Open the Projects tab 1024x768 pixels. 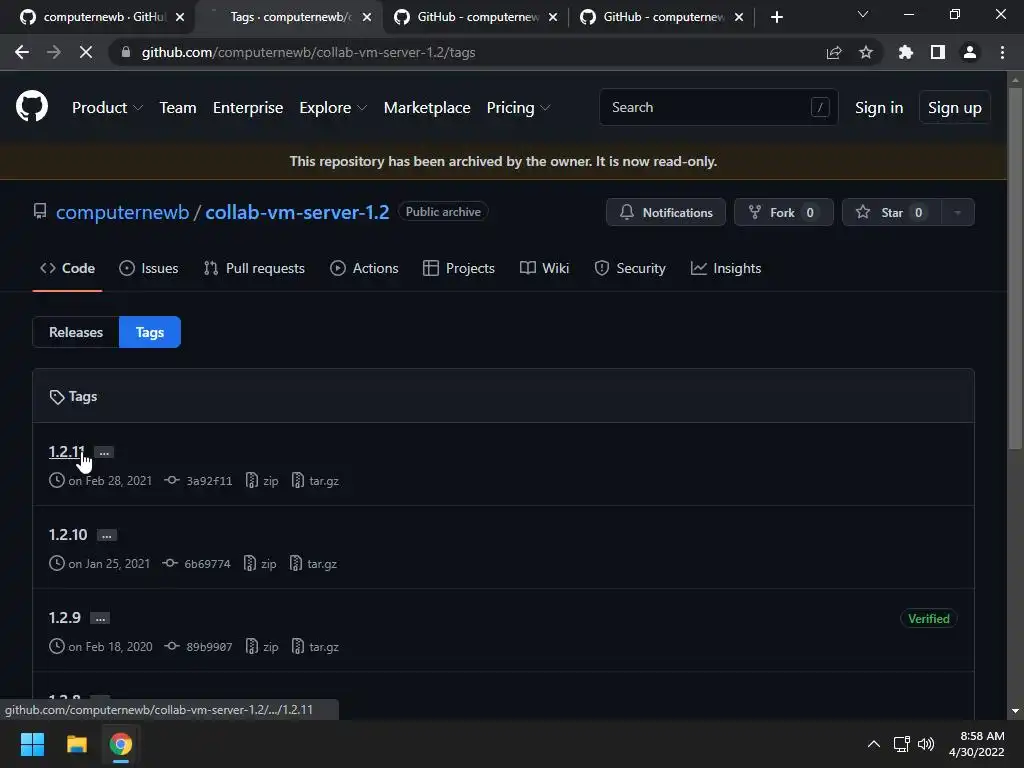coord(458,268)
